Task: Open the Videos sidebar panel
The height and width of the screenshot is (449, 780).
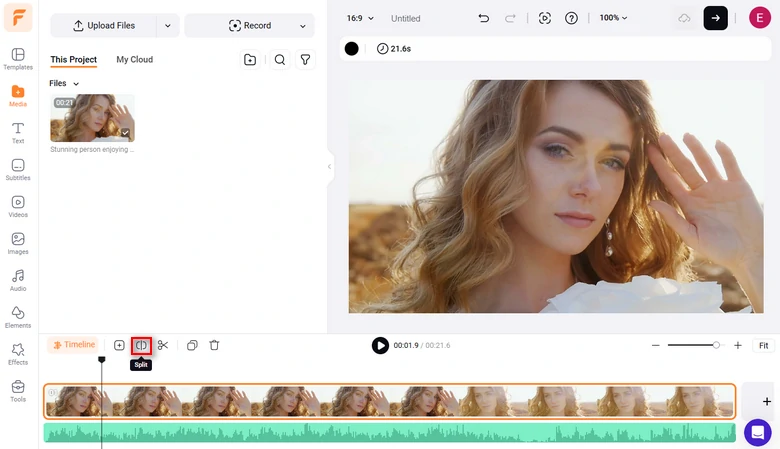Action: click(18, 207)
